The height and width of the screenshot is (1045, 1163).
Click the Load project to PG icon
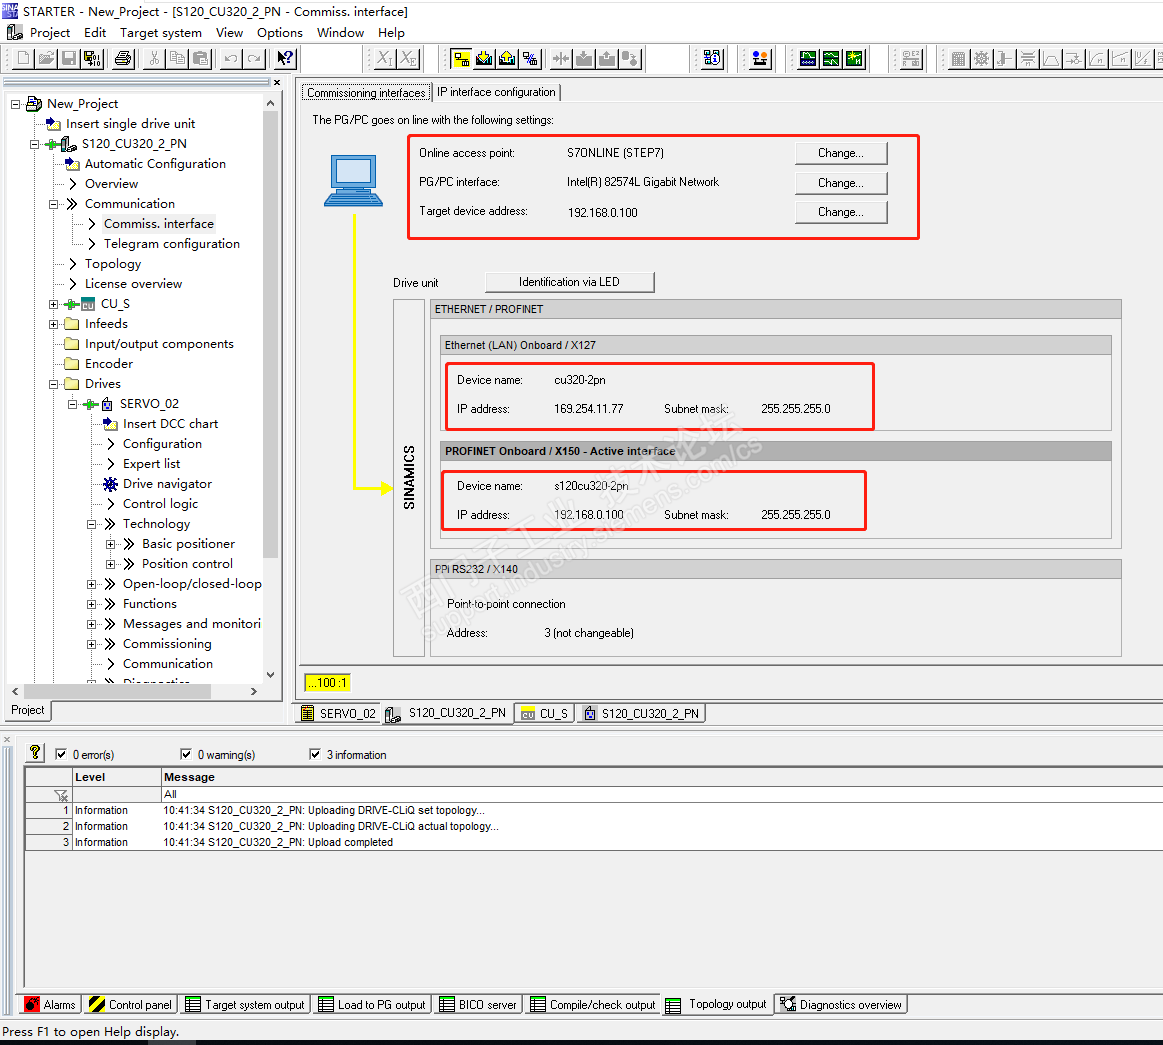[507, 58]
